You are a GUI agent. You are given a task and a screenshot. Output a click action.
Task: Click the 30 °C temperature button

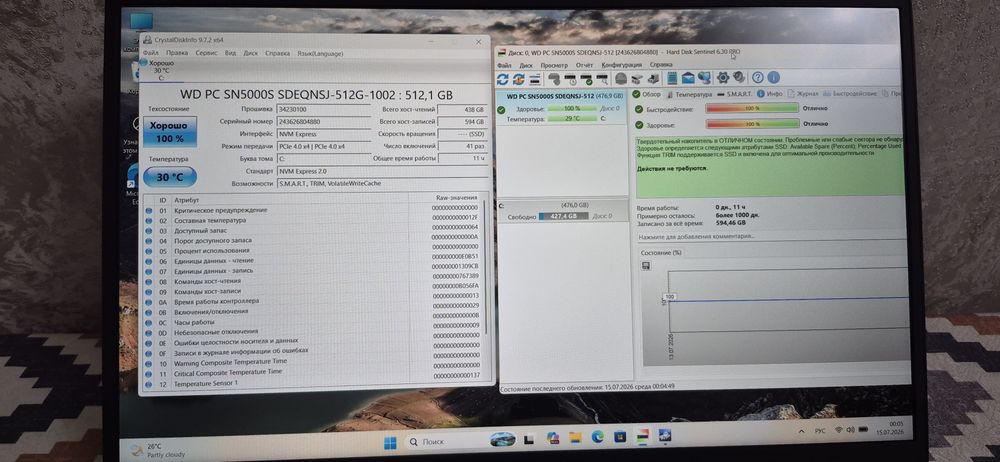click(x=170, y=177)
